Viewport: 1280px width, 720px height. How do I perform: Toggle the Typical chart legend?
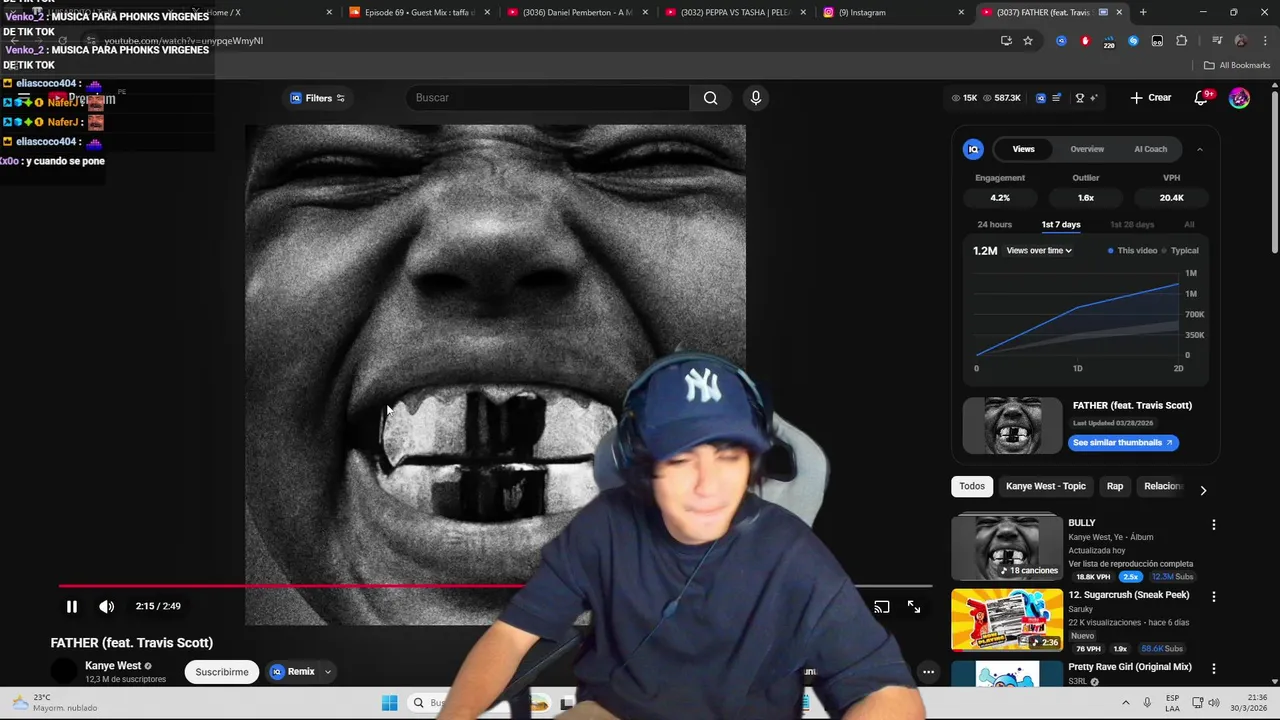(1180, 251)
